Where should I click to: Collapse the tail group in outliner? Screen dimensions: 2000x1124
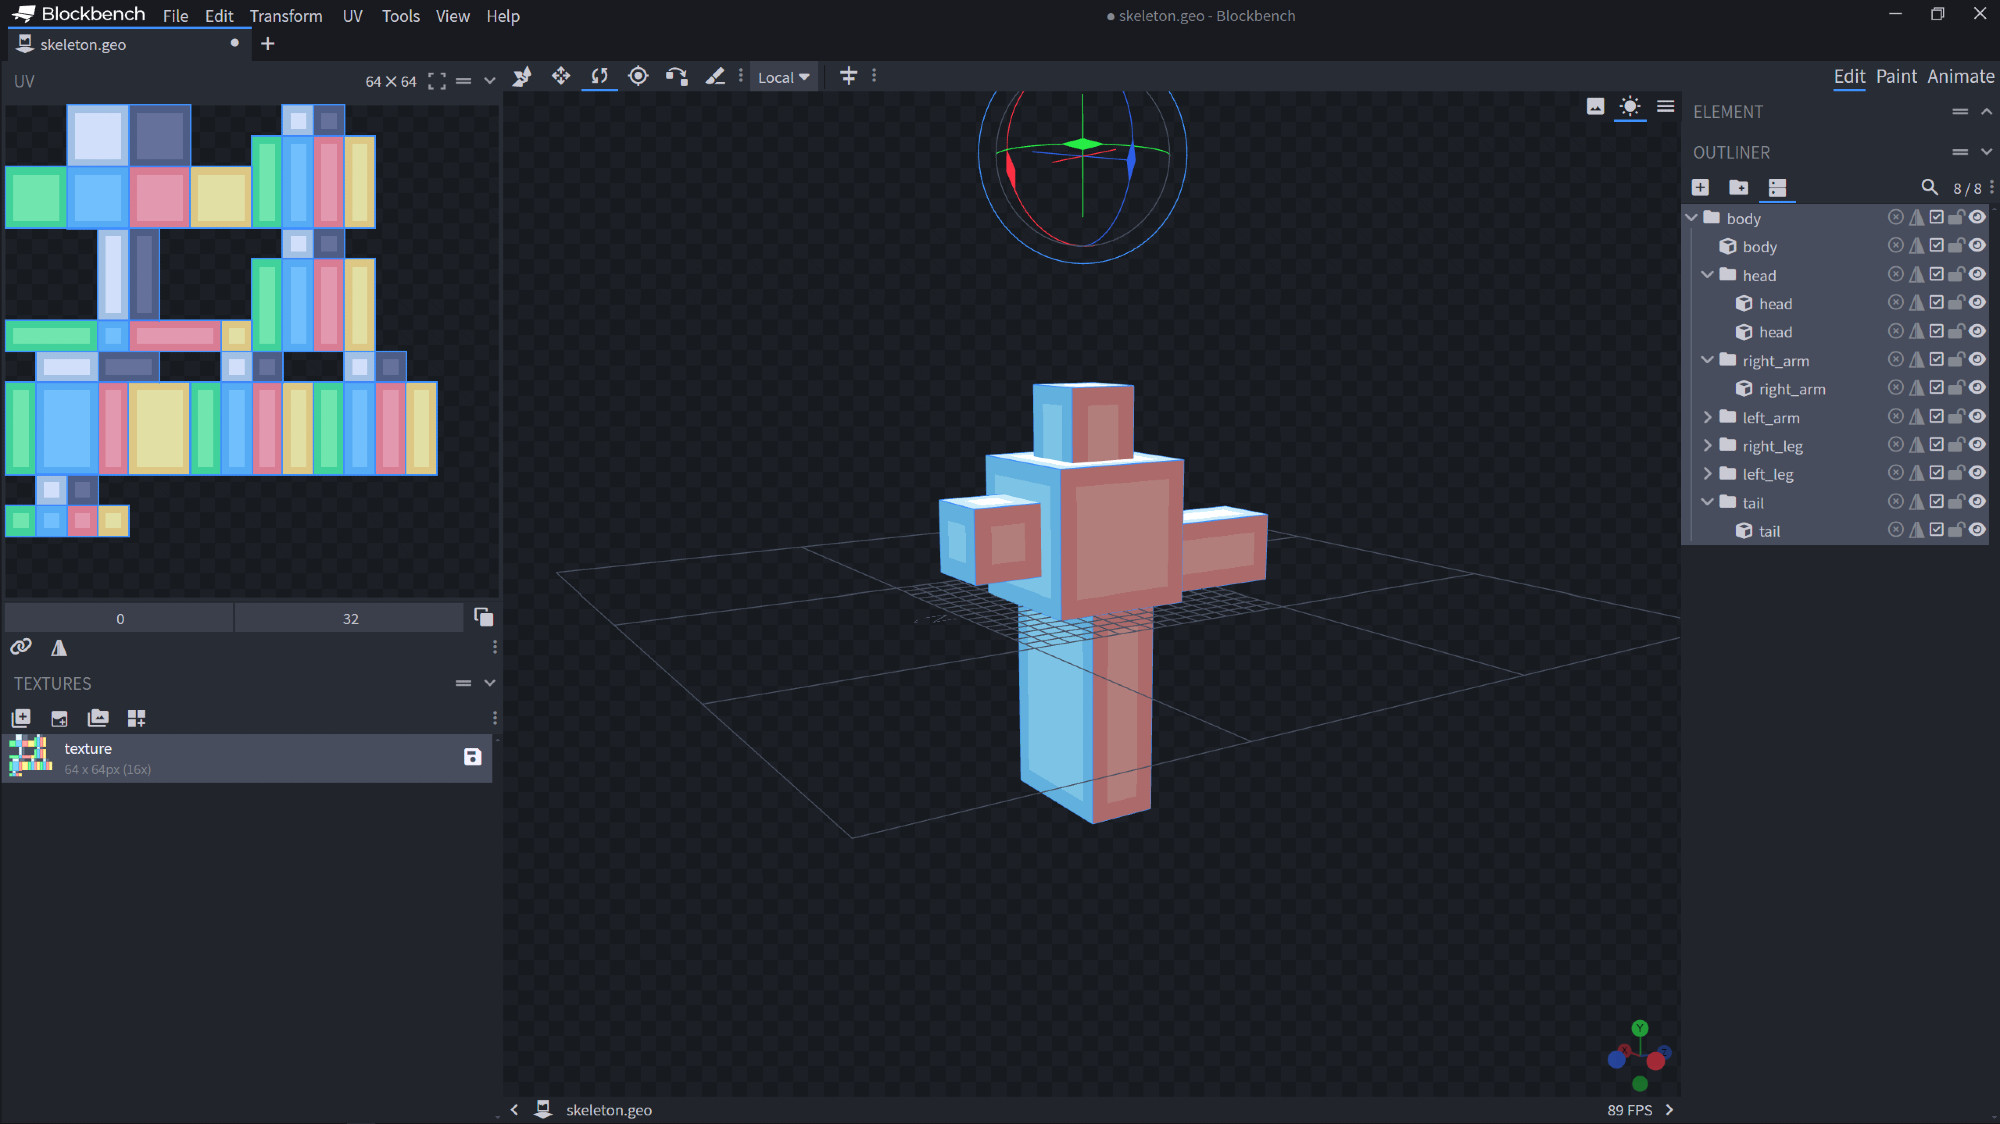point(1707,501)
